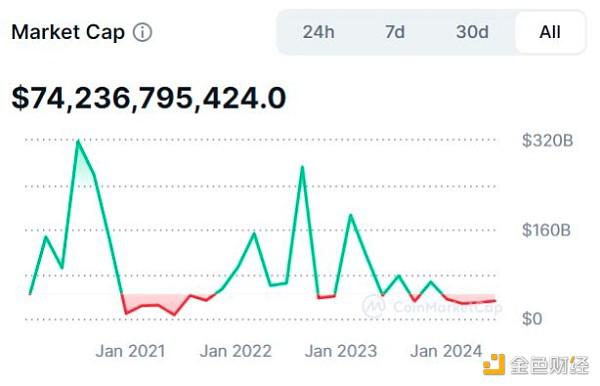600x386 pixels.
Task: Click the orange Jinse Finance logo icon
Action: pyautogui.click(x=494, y=365)
